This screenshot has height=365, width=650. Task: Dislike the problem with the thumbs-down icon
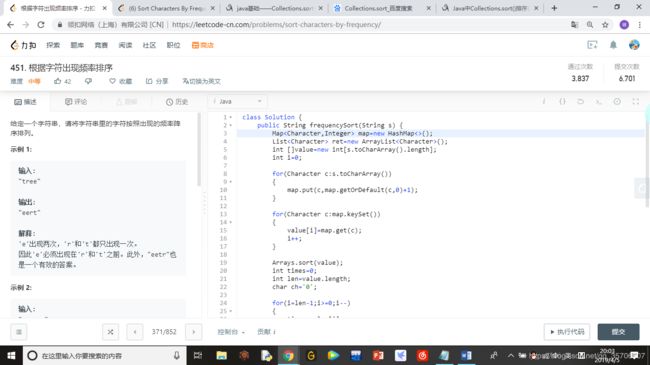88,81
